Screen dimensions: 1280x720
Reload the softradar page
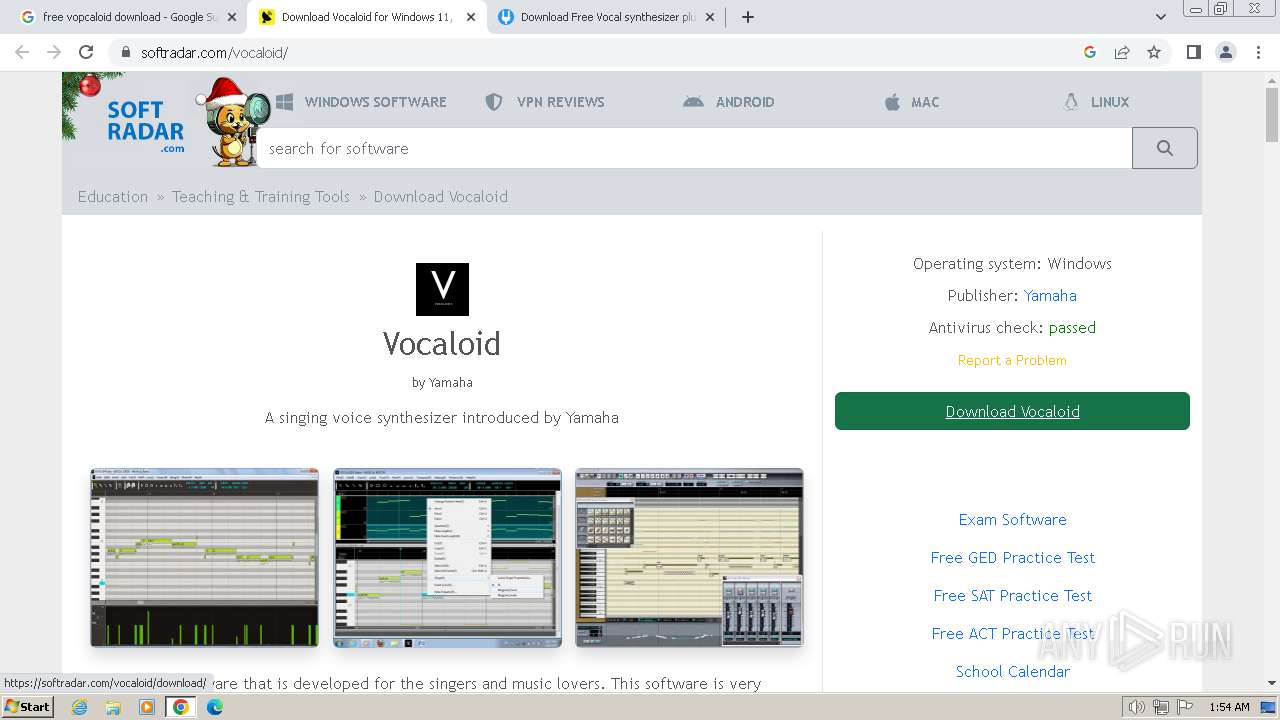click(86, 52)
